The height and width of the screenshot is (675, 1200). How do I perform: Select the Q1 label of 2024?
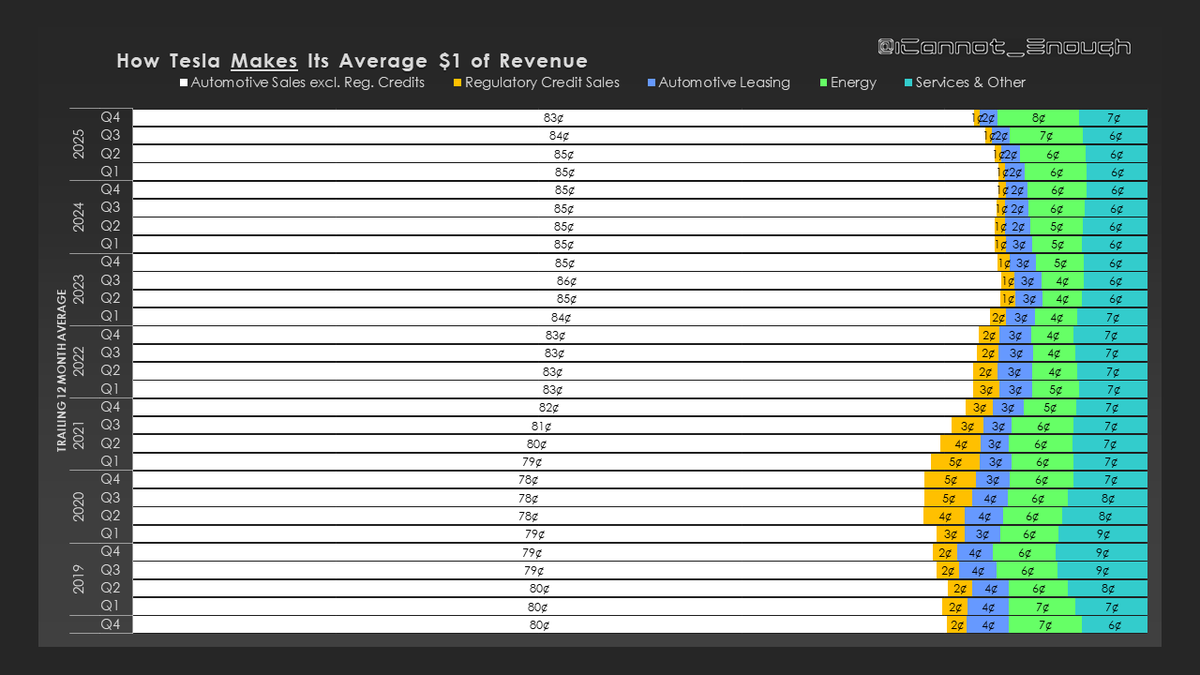pos(111,244)
